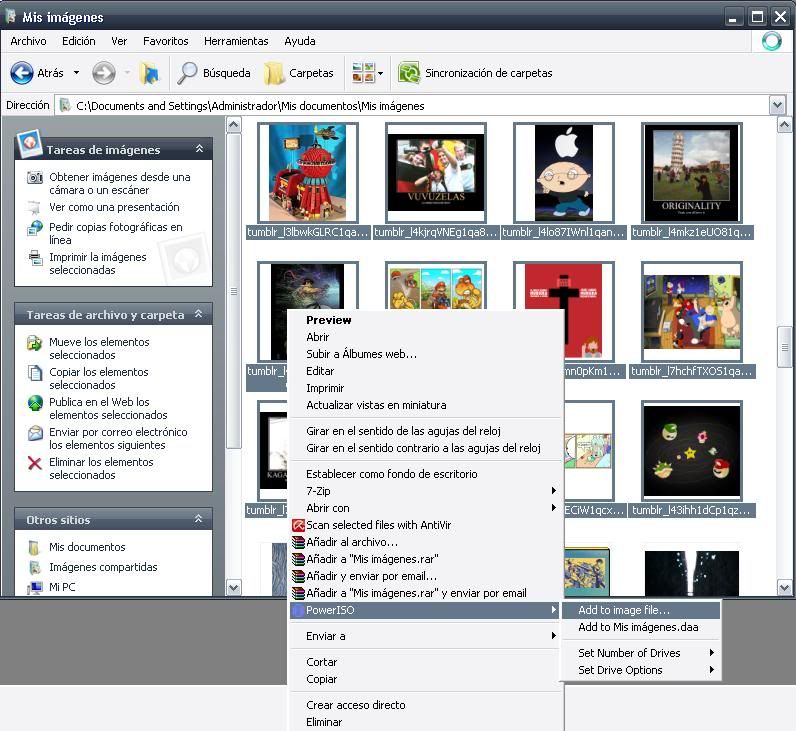Click the Búsqueda magnifier icon

(188, 73)
